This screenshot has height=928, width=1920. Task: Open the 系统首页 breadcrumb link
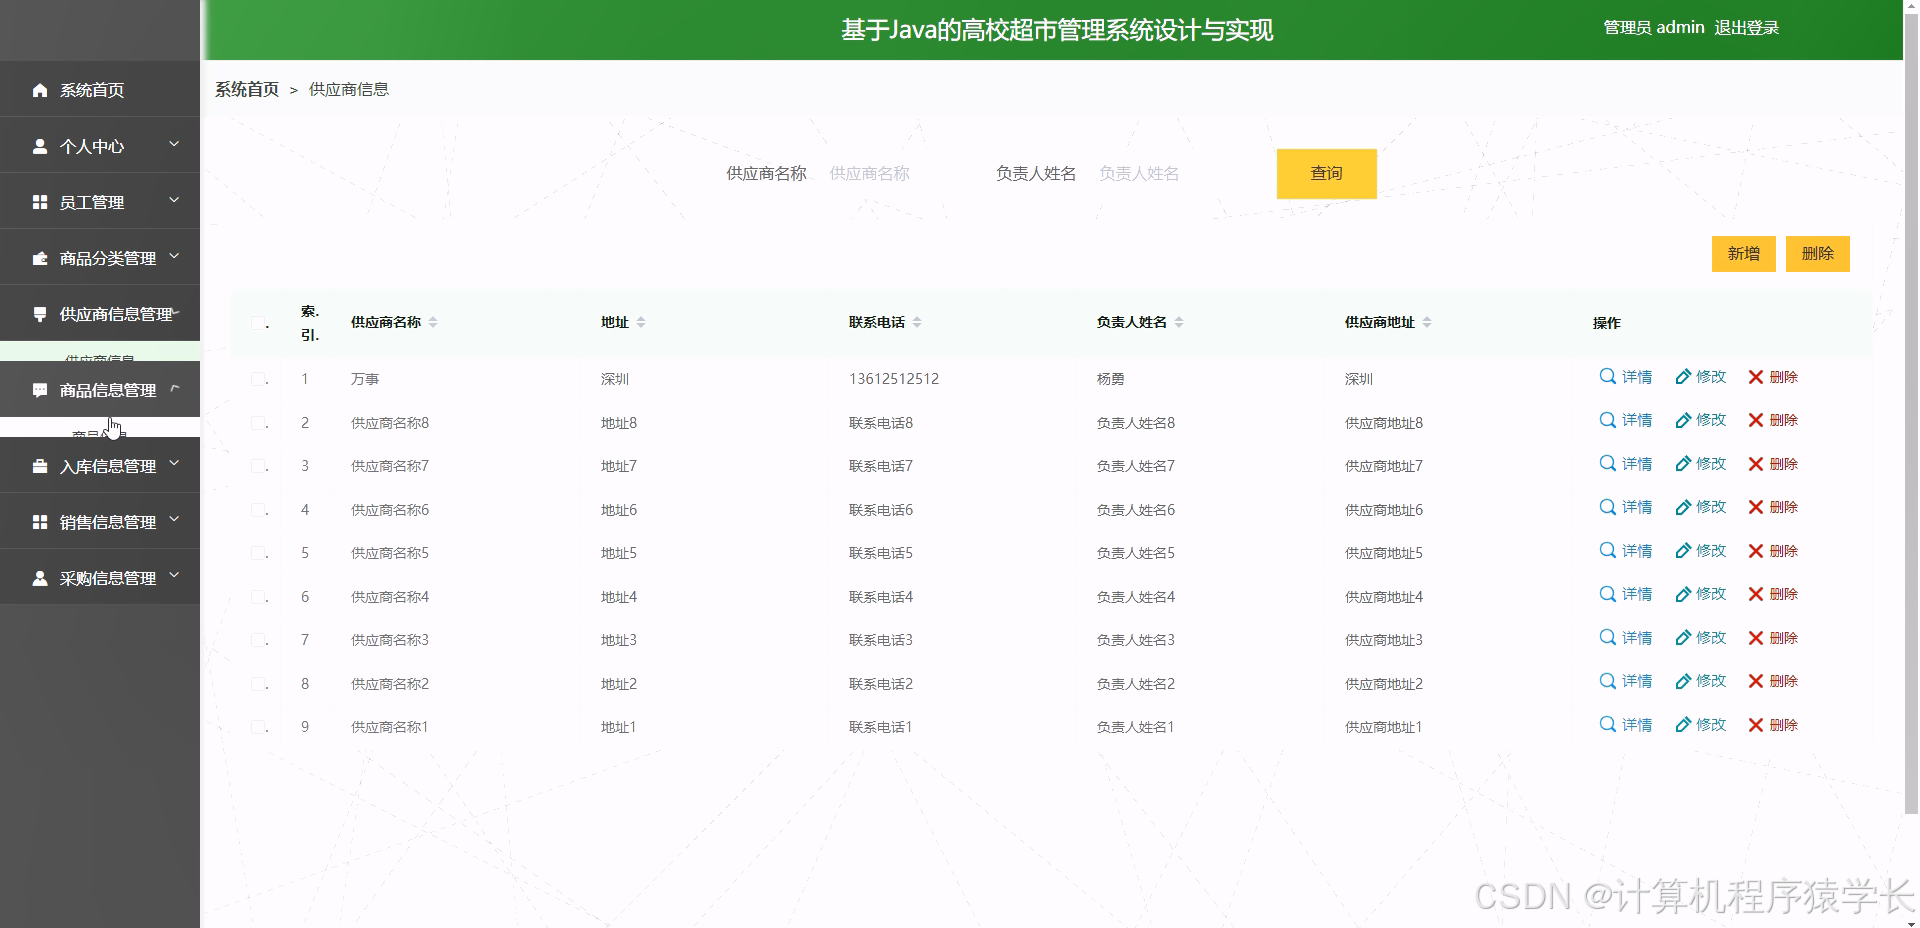[245, 89]
